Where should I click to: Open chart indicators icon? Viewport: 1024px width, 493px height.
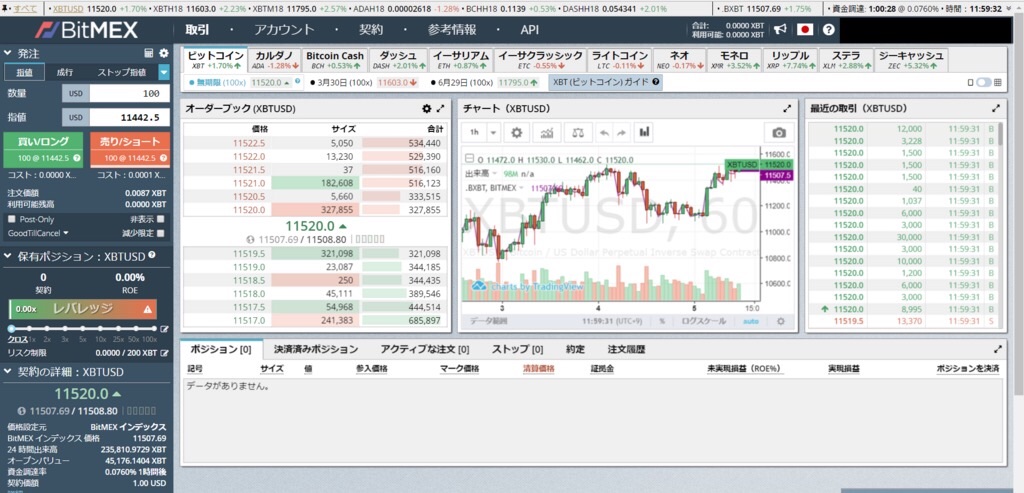[547, 133]
